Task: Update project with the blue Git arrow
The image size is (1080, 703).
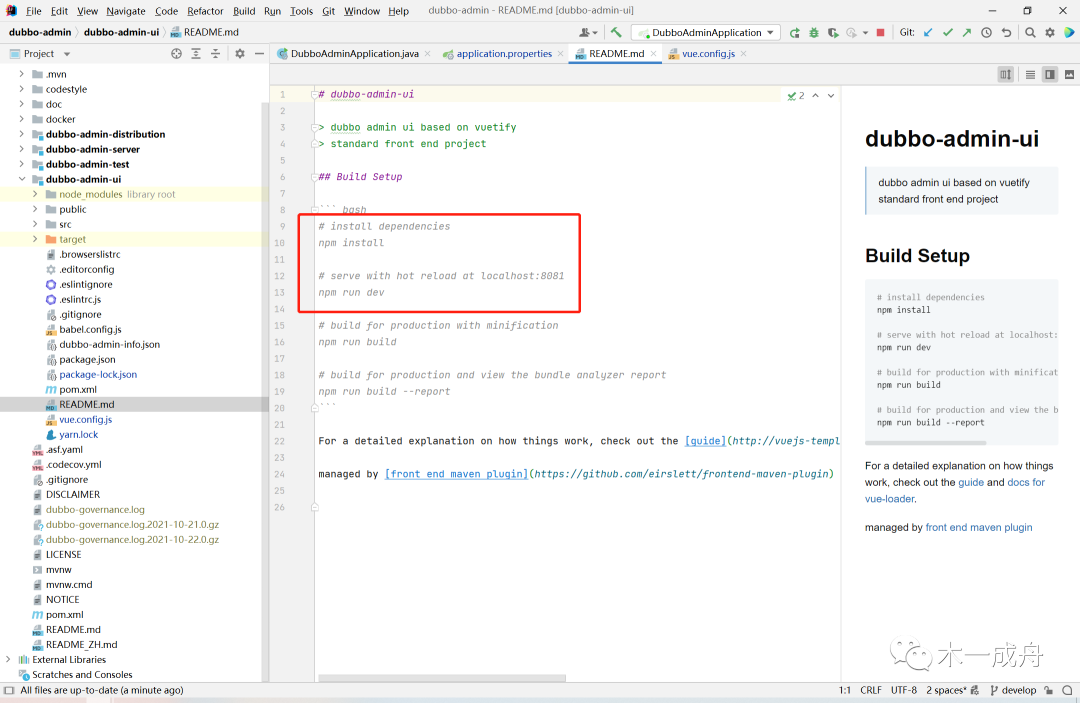Action: pos(928,32)
